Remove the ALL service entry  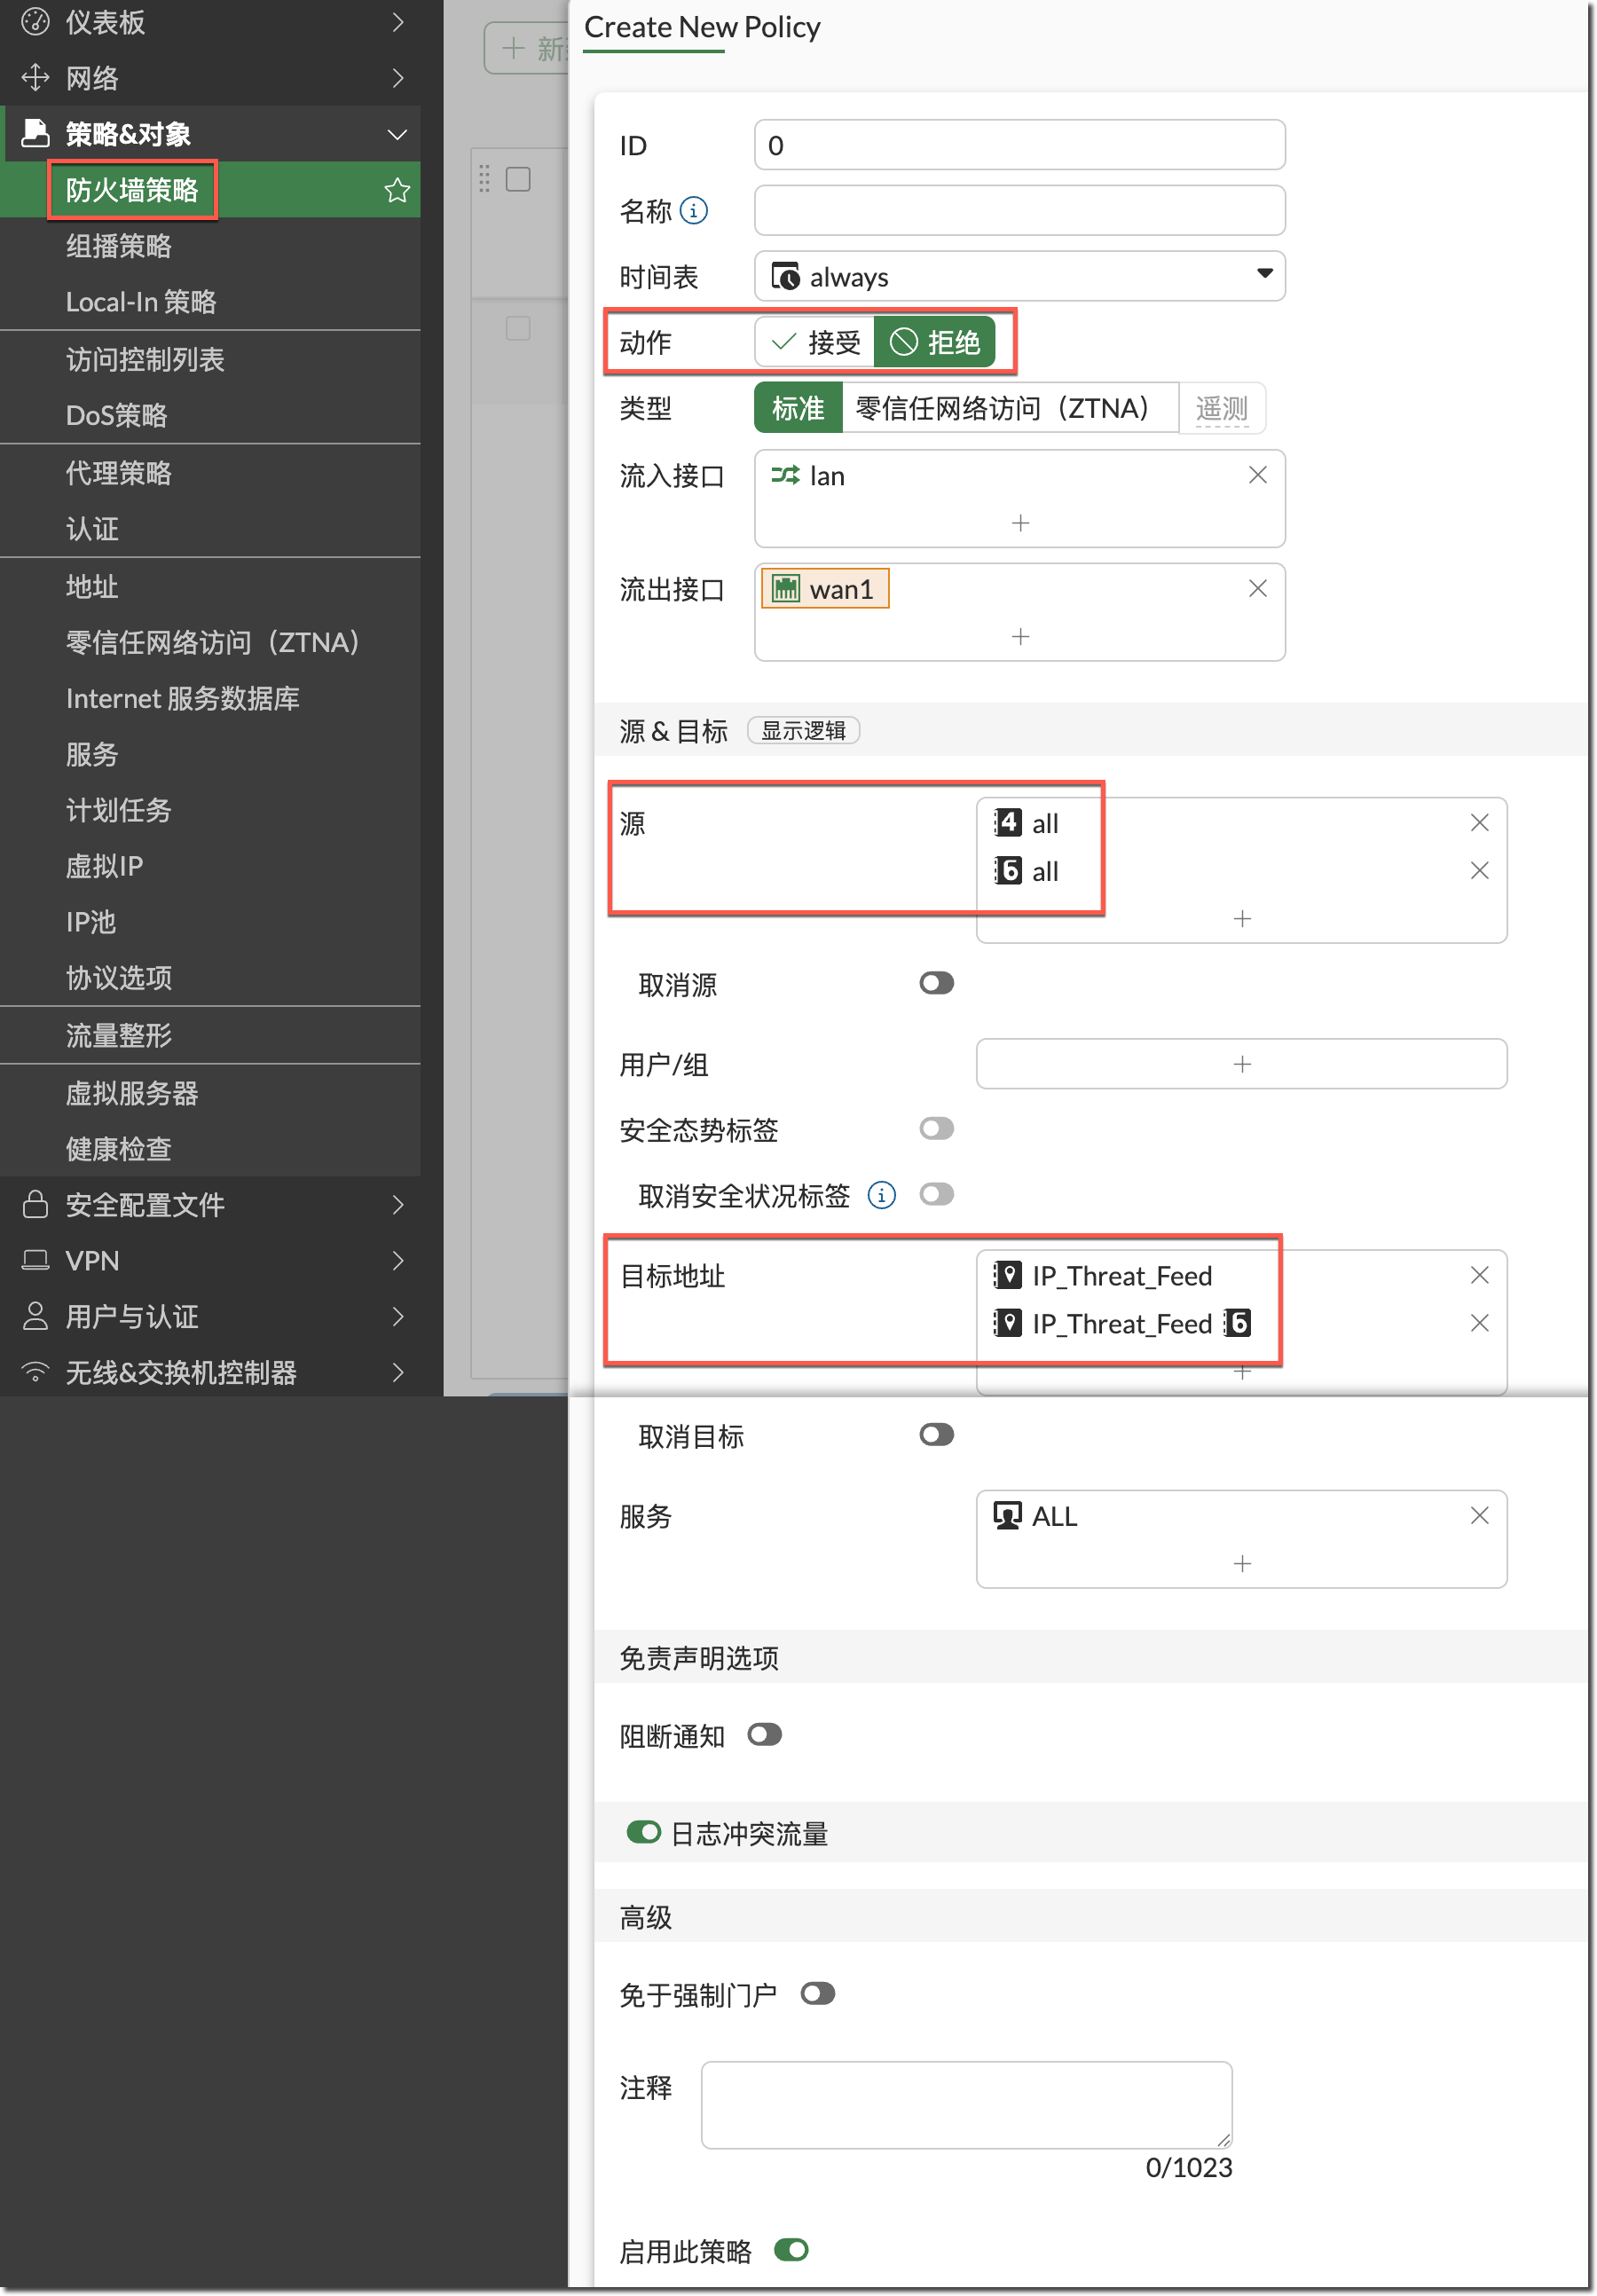pyautogui.click(x=1479, y=1516)
